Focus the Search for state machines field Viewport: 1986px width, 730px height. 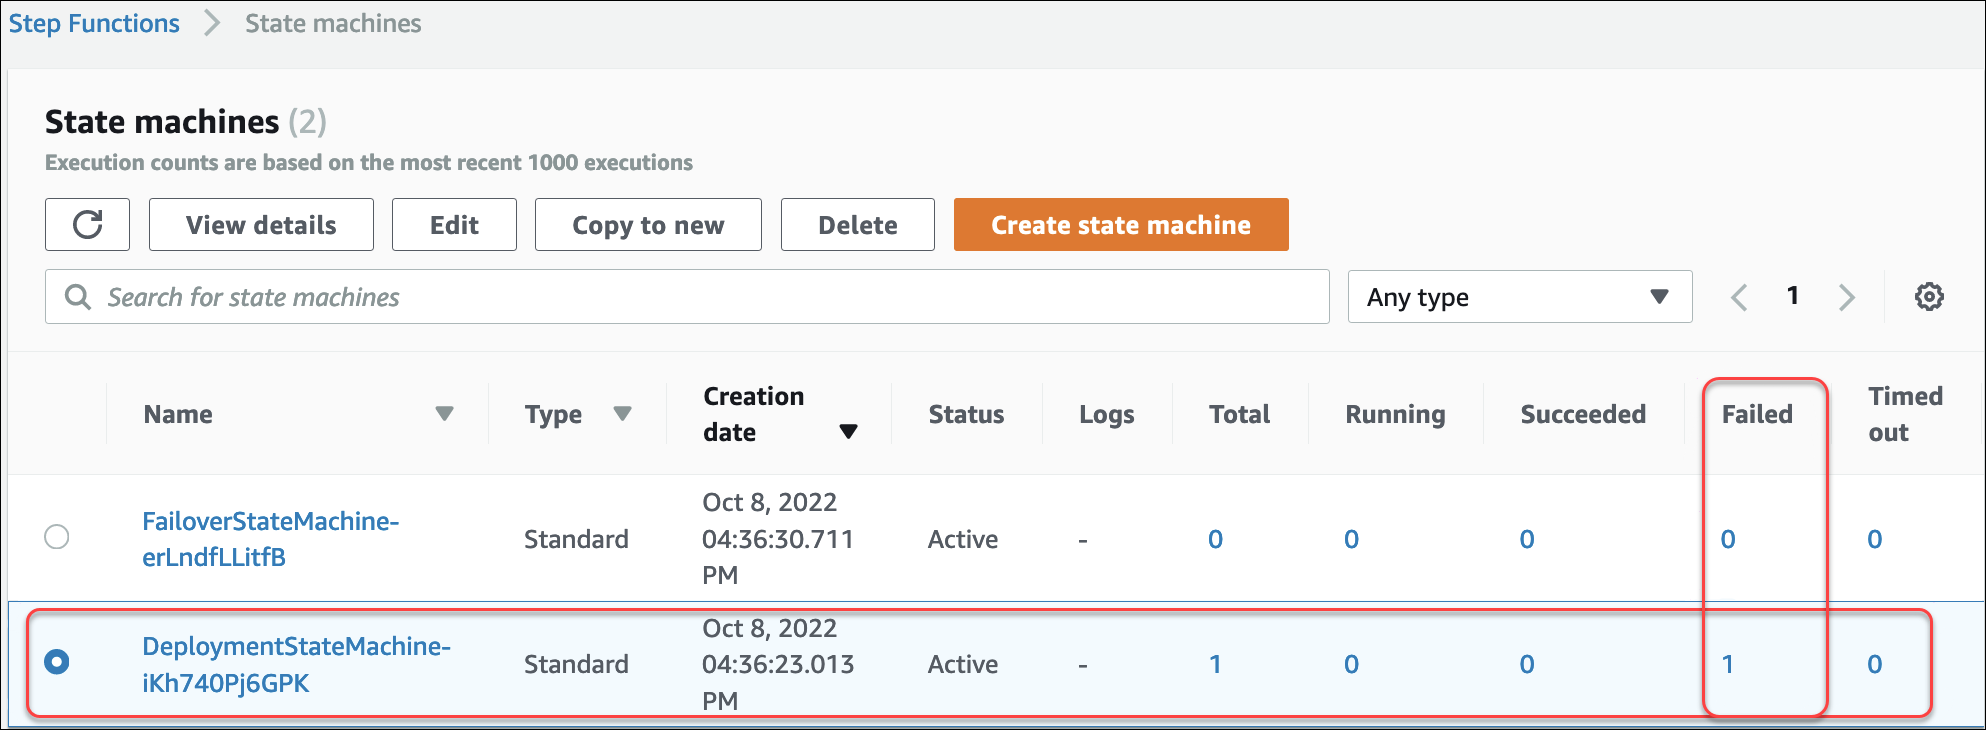(687, 297)
